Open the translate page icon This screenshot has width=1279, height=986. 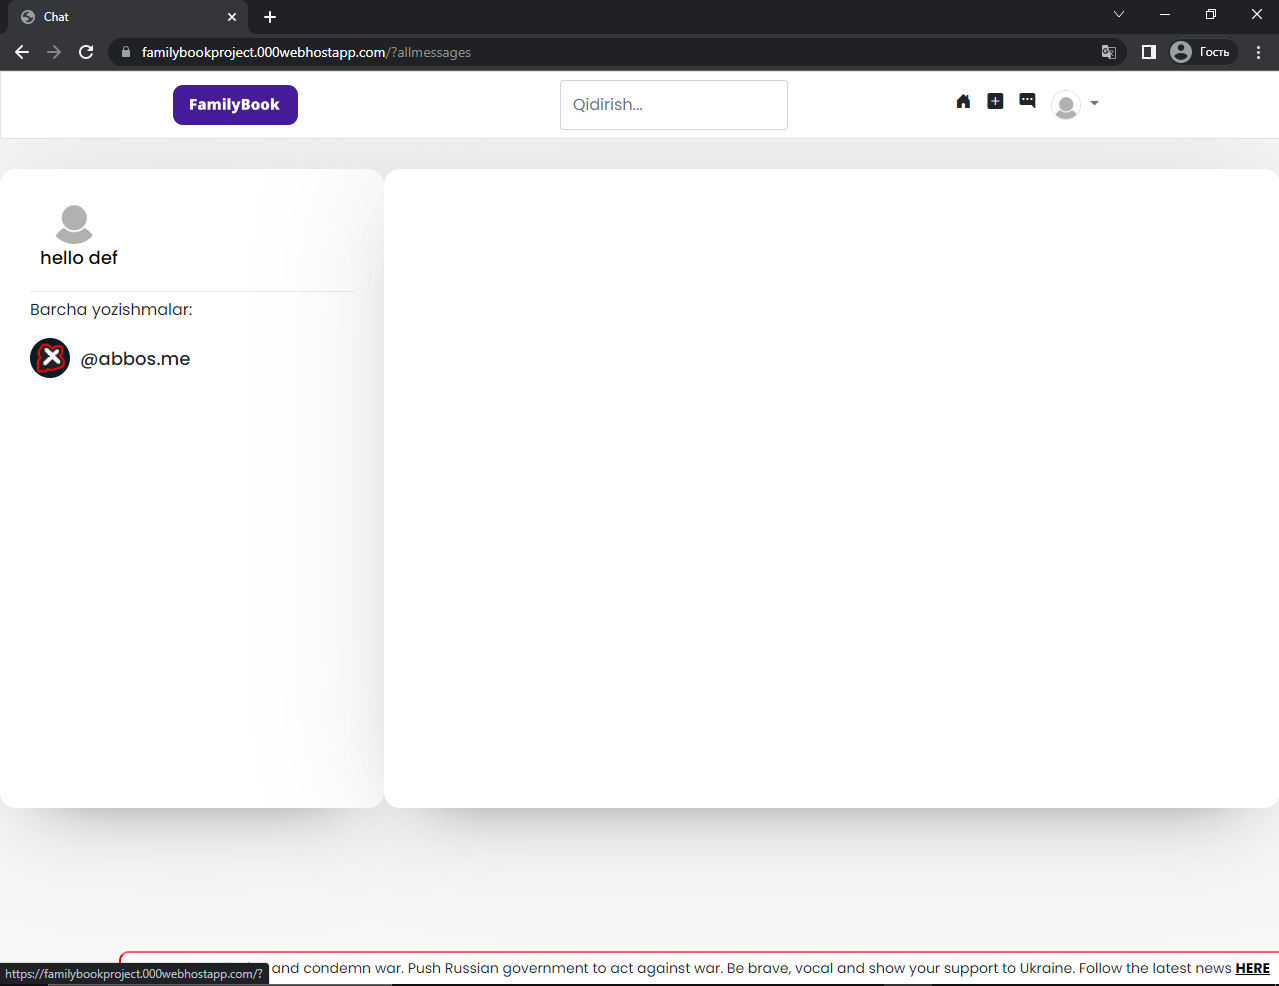(1108, 52)
